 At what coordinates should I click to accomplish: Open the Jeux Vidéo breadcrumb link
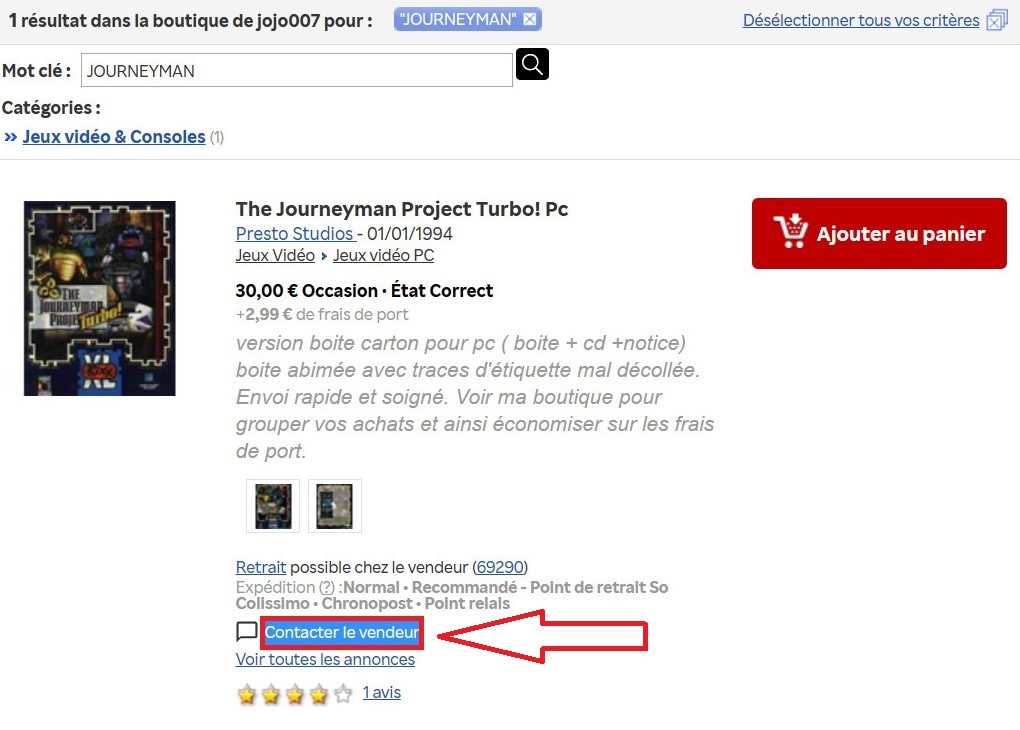(275, 255)
